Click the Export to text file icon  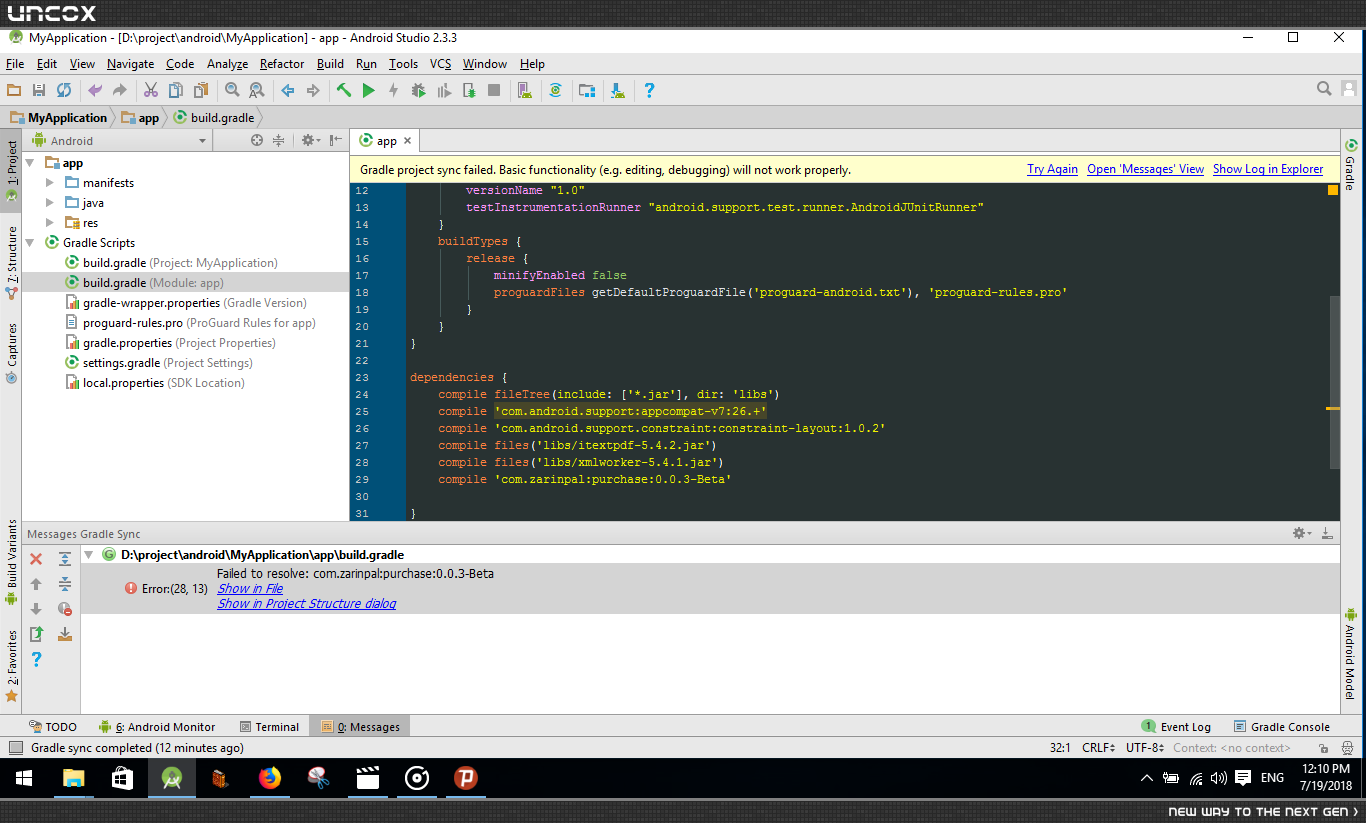click(36, 633)
